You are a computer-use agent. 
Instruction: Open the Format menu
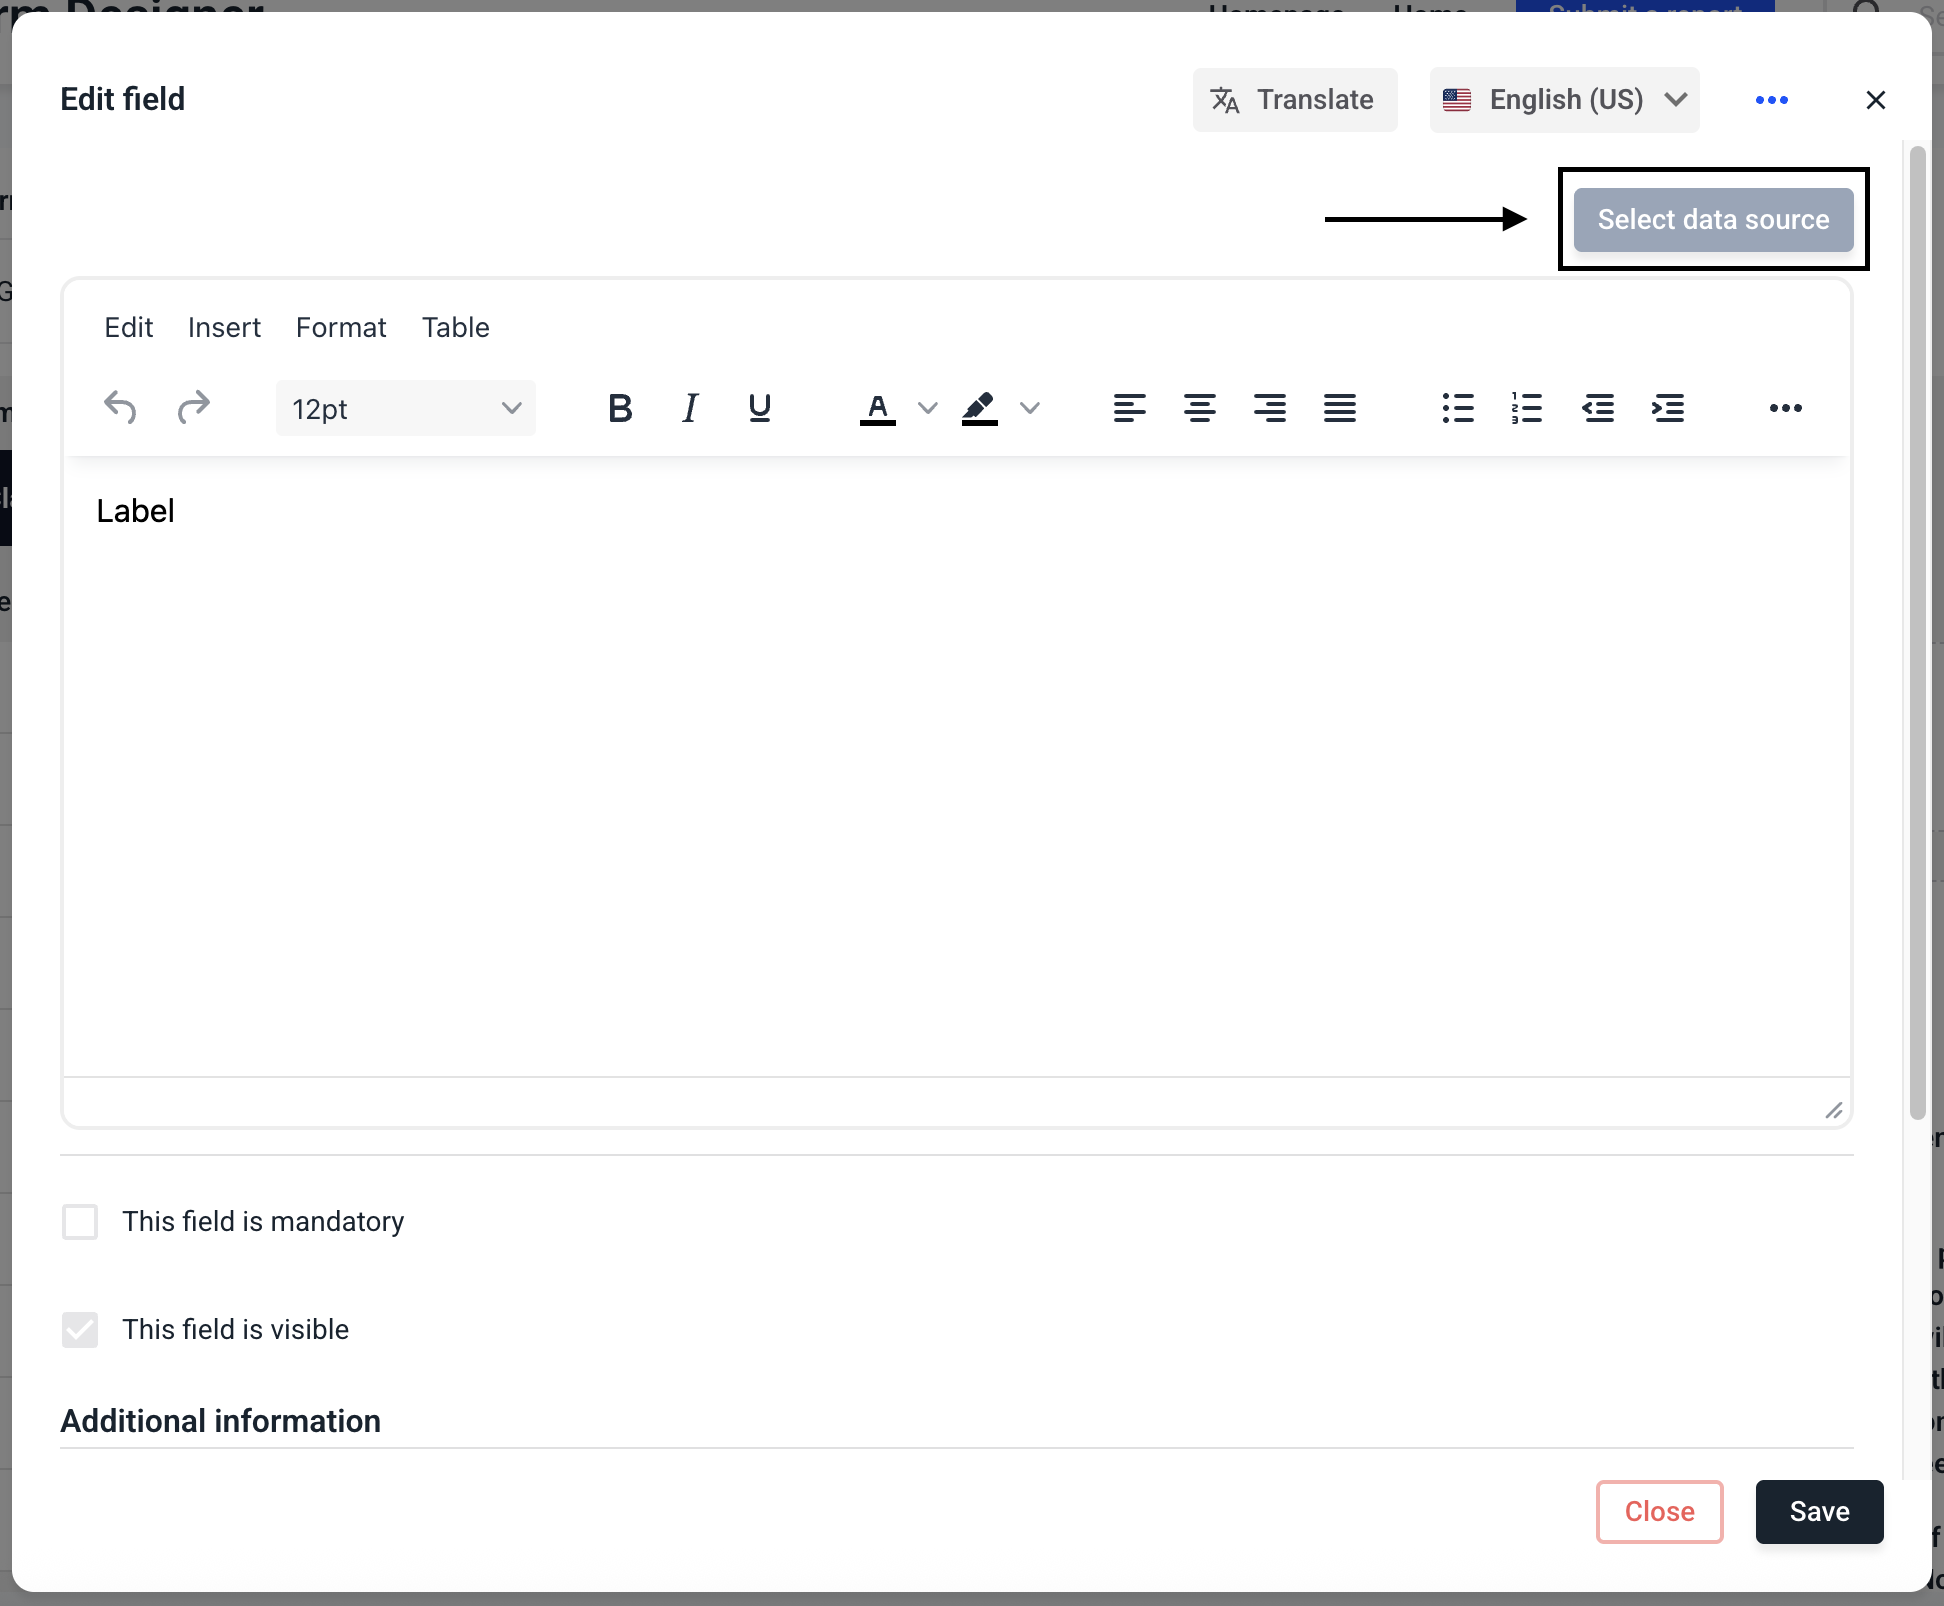tap(340, 328)
